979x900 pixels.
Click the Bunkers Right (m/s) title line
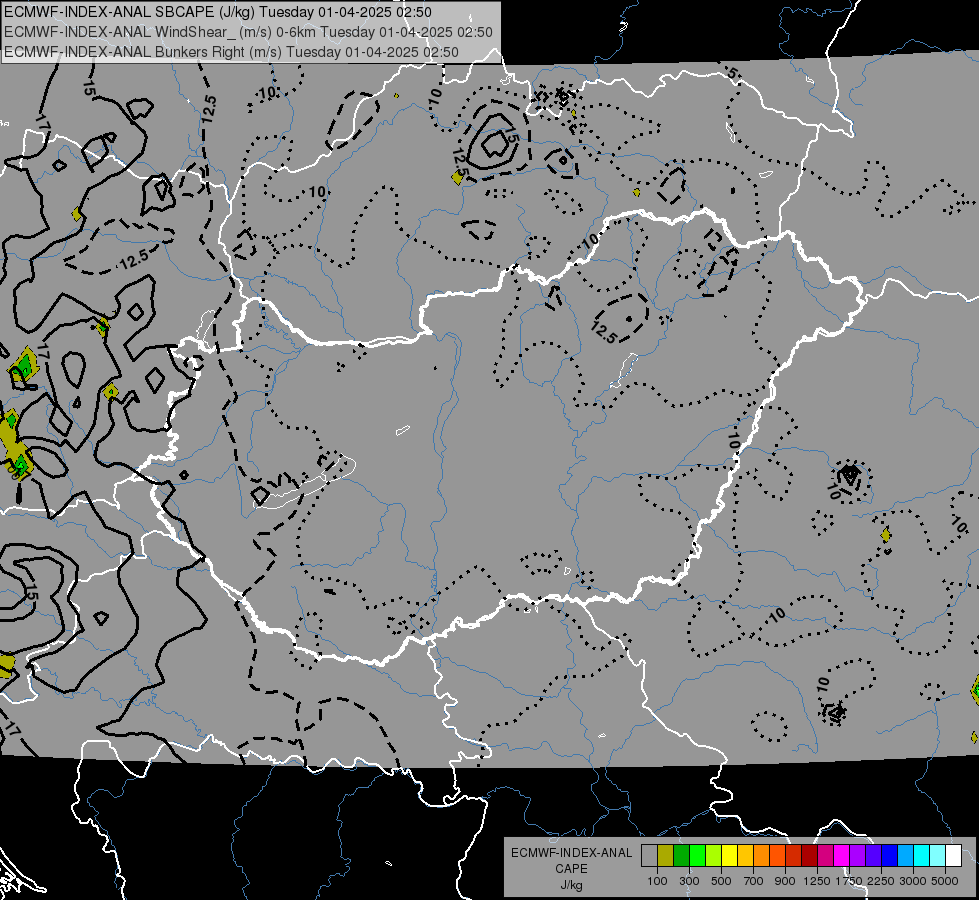231,52
